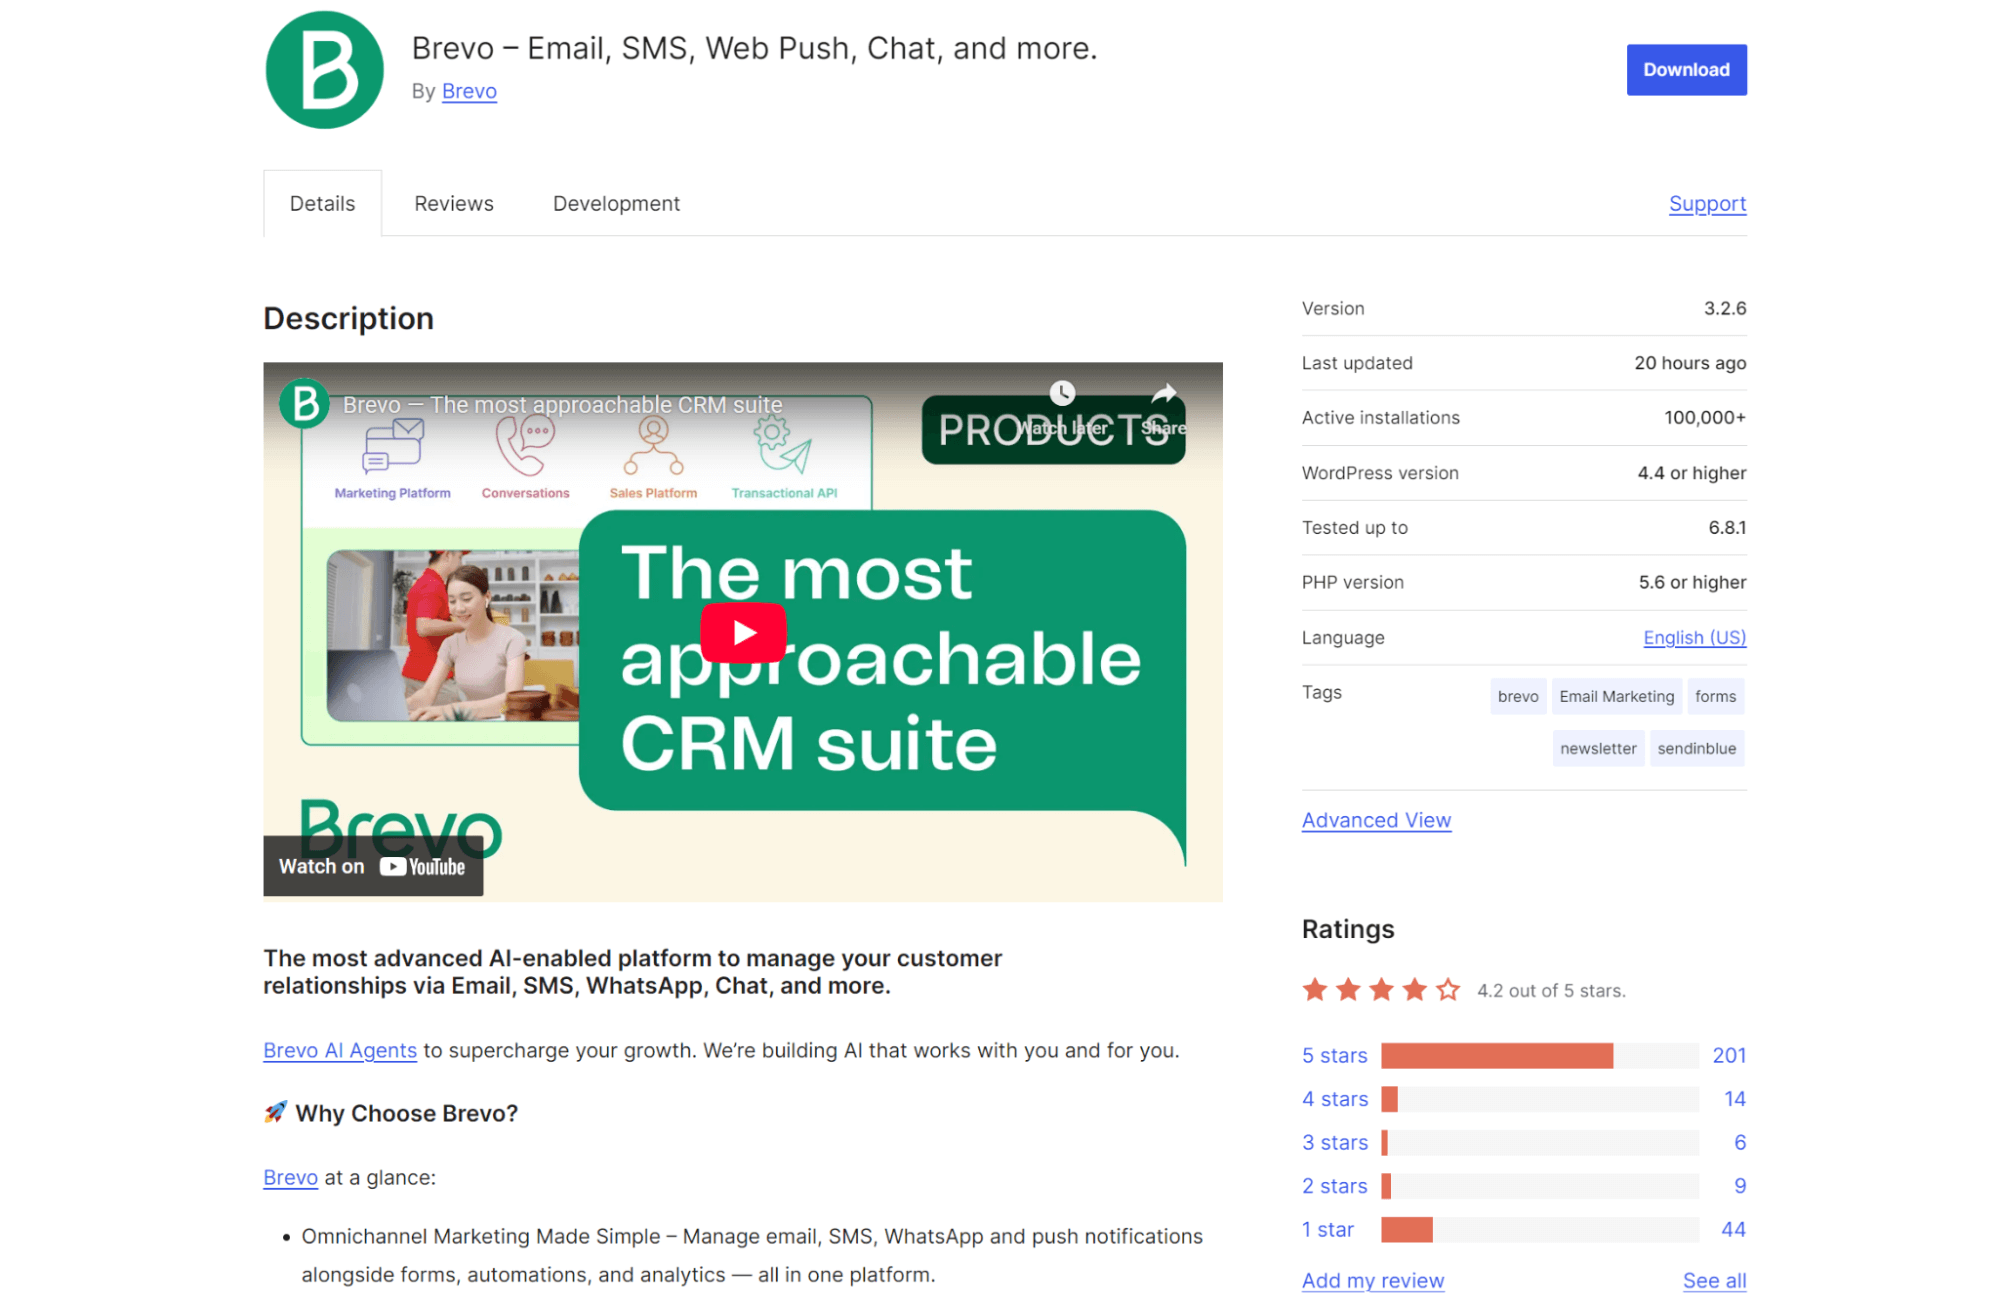Click the Ratings heading

(x=1347, y=929)
